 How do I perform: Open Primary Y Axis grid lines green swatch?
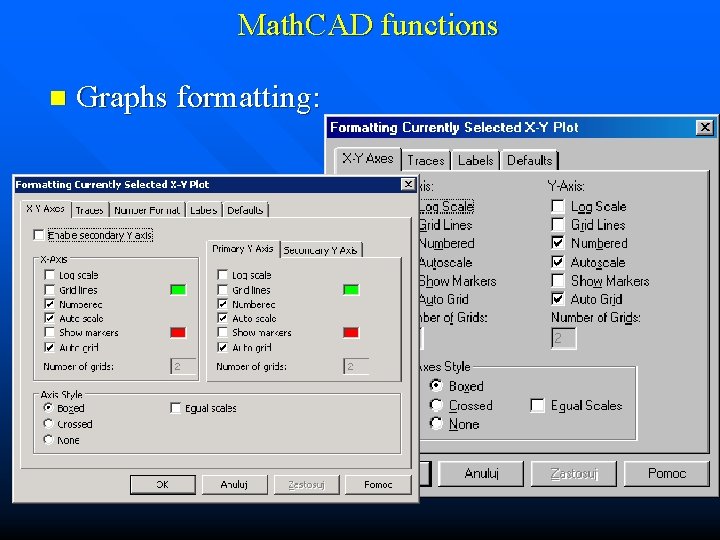(x=351, y=290)
